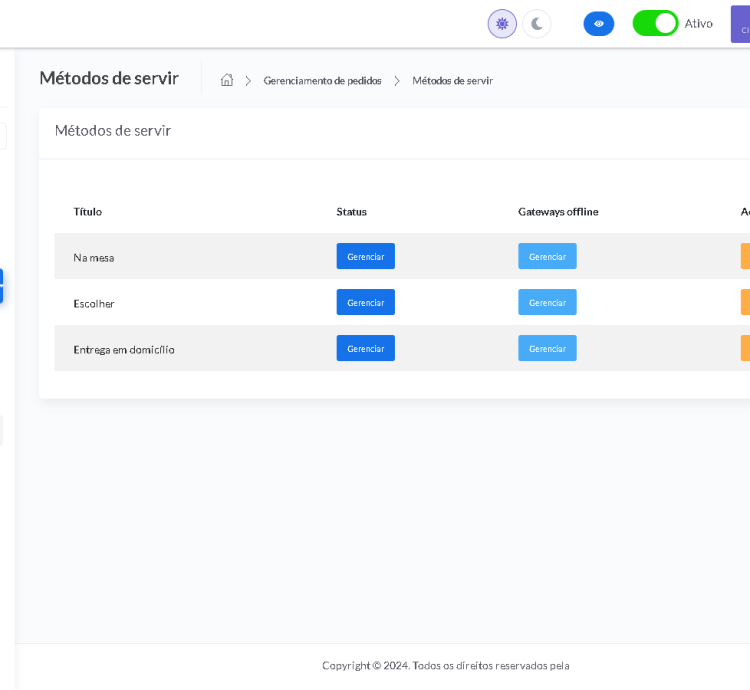Click orange action button in Escolher row
Image resolution: width=750 pixels, height=690 pixels.
pos(745,302)
